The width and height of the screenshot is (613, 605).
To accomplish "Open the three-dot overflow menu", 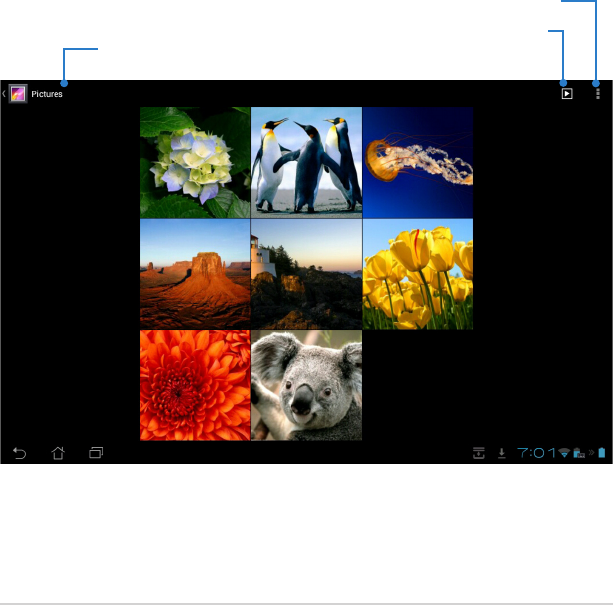I will coord(598,93).
